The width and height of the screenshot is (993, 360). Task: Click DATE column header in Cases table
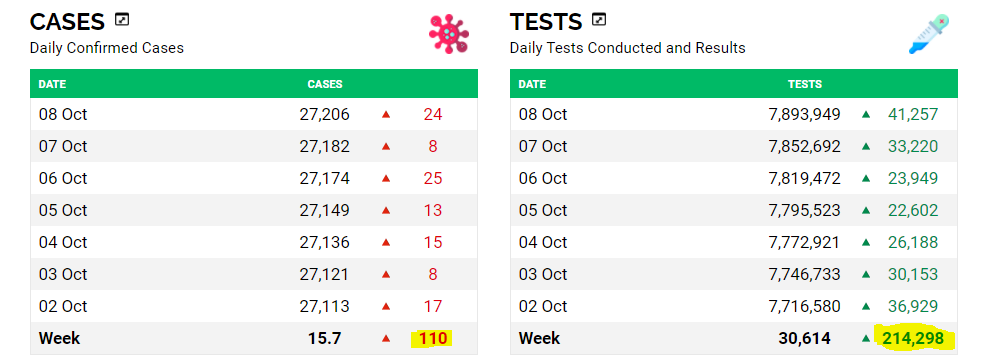tap(52, 84)
